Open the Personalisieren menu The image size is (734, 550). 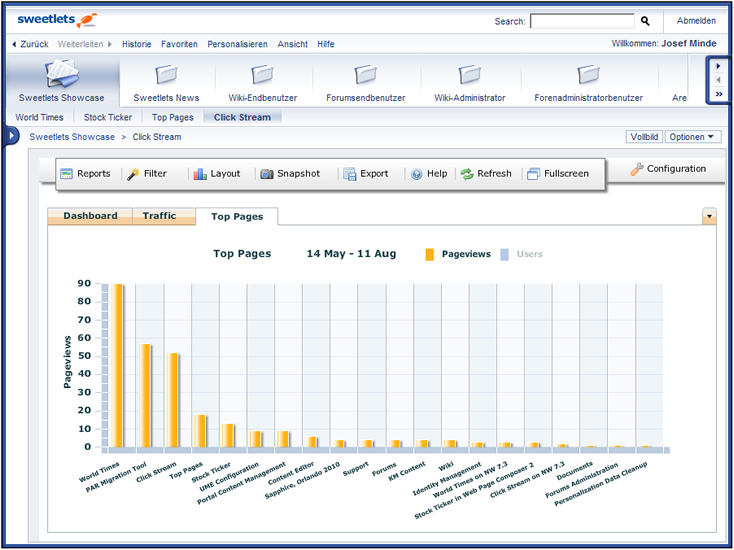tap(237, 44)
